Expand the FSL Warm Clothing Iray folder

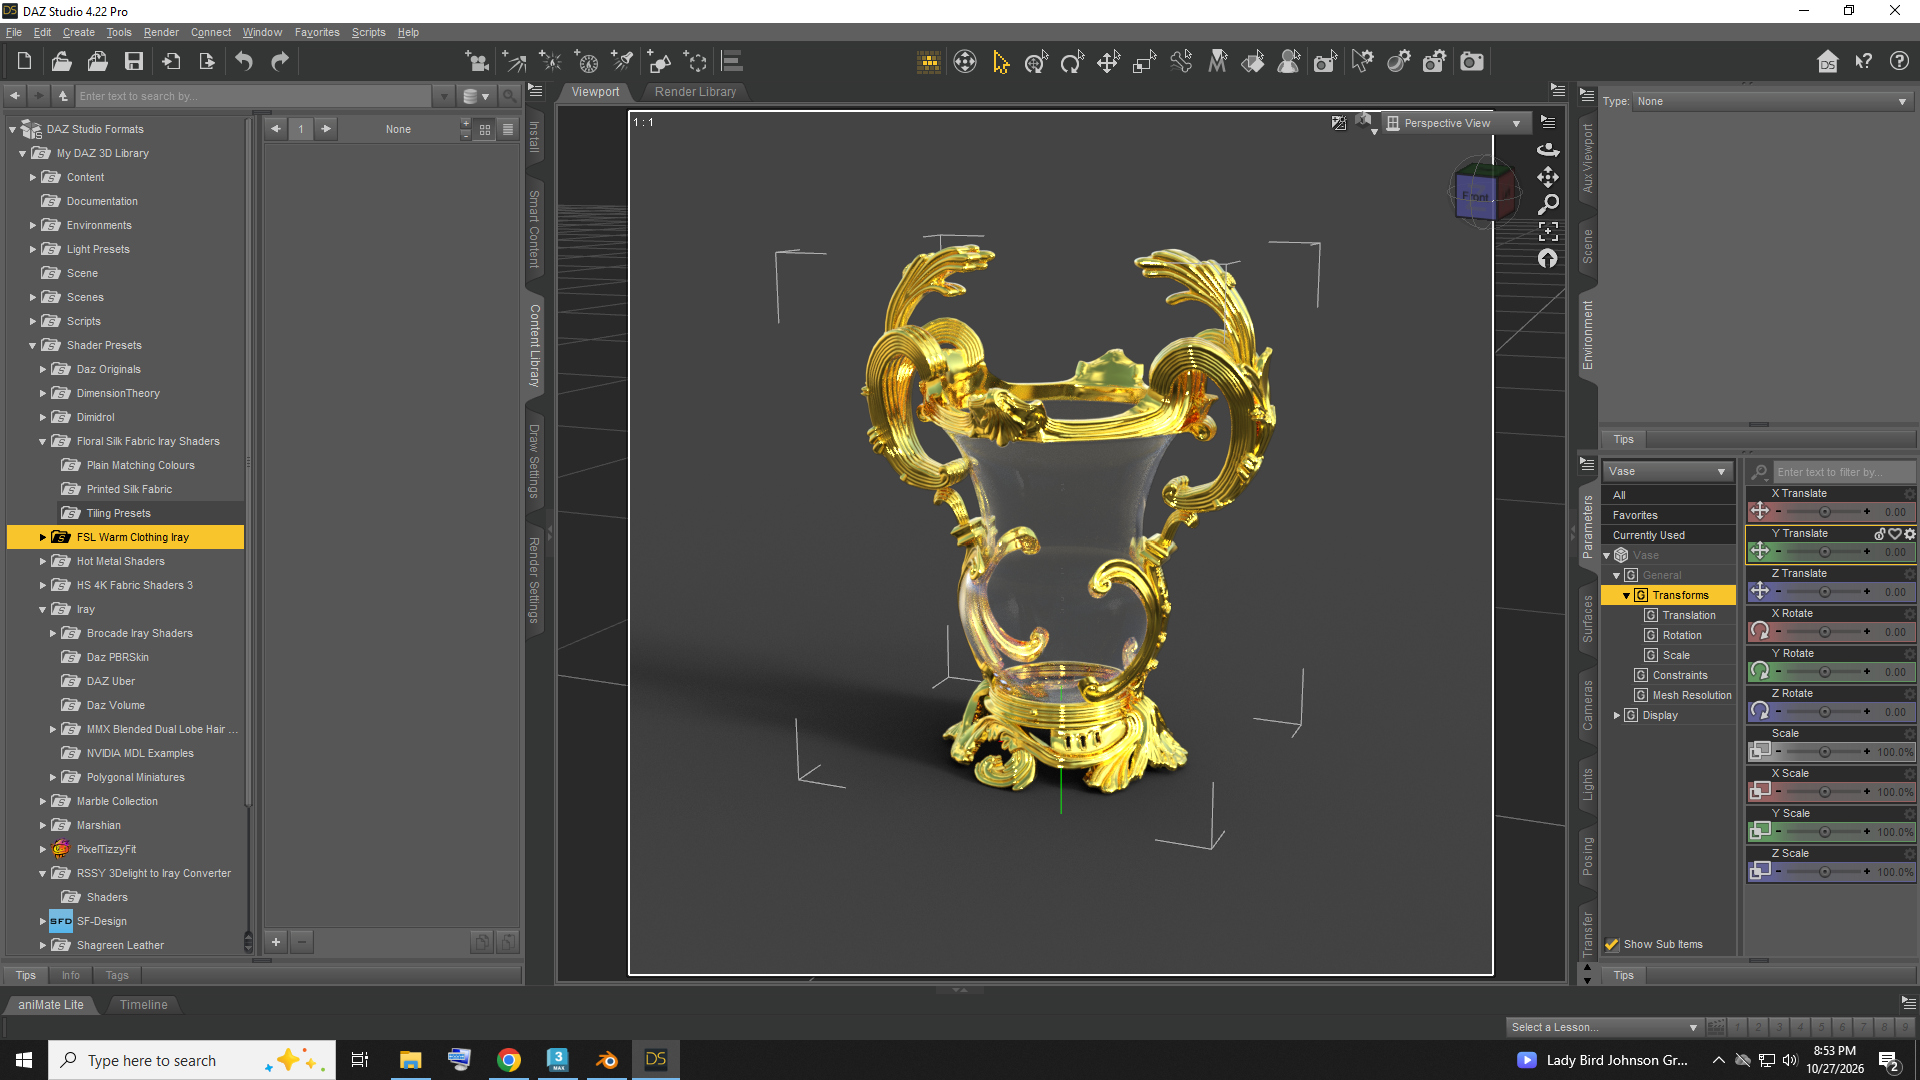pyautogui.click(x=43, y=537)
